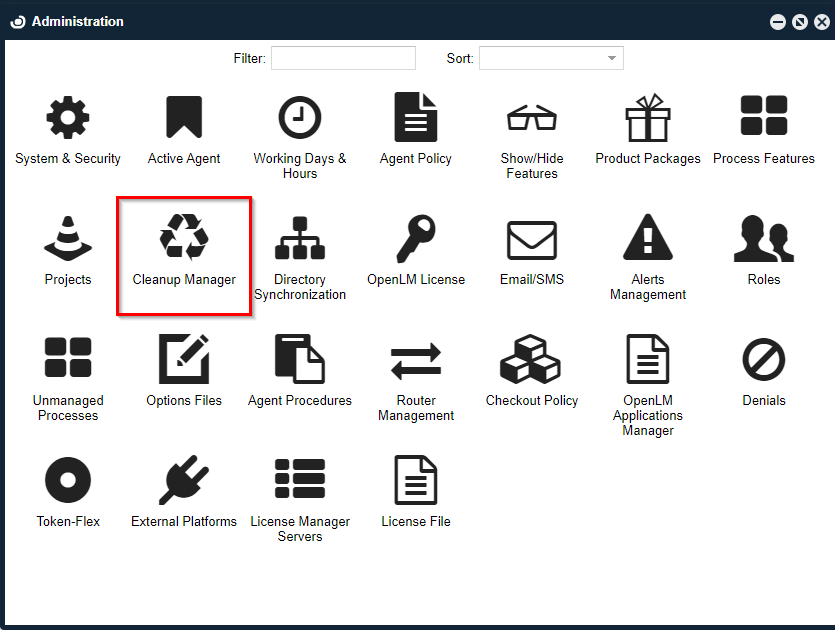Open Token-Flex disc icon
Screen dimensions: 835x630
[x=68, y=481]
